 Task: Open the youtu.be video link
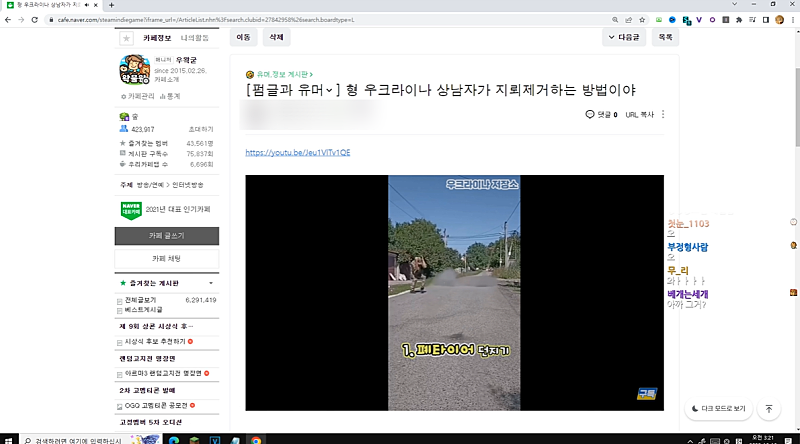297,152
